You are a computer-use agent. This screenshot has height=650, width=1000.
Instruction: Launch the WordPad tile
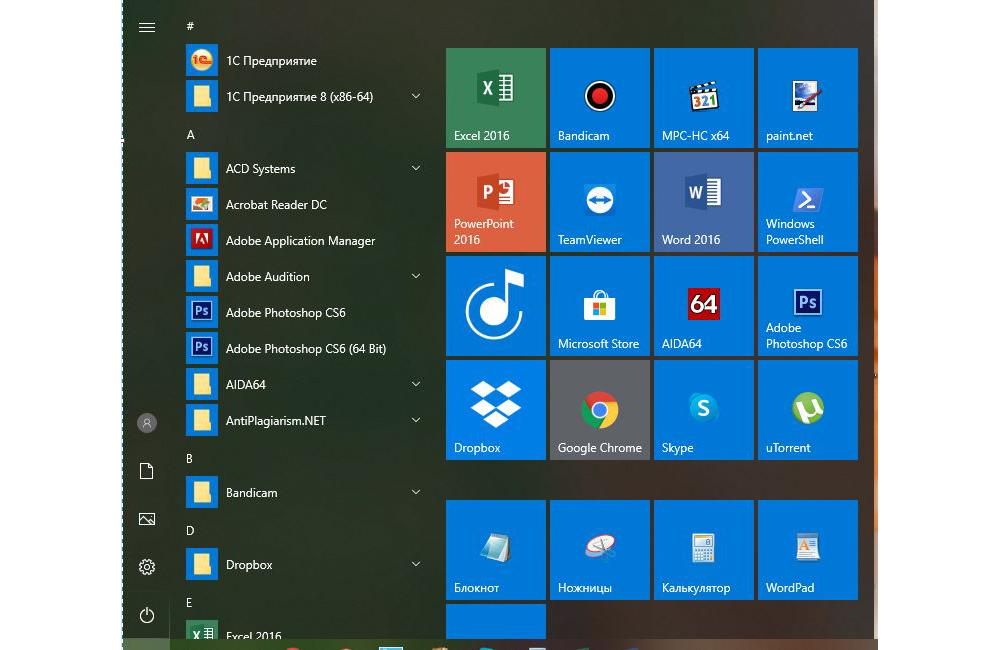[807, 550]
